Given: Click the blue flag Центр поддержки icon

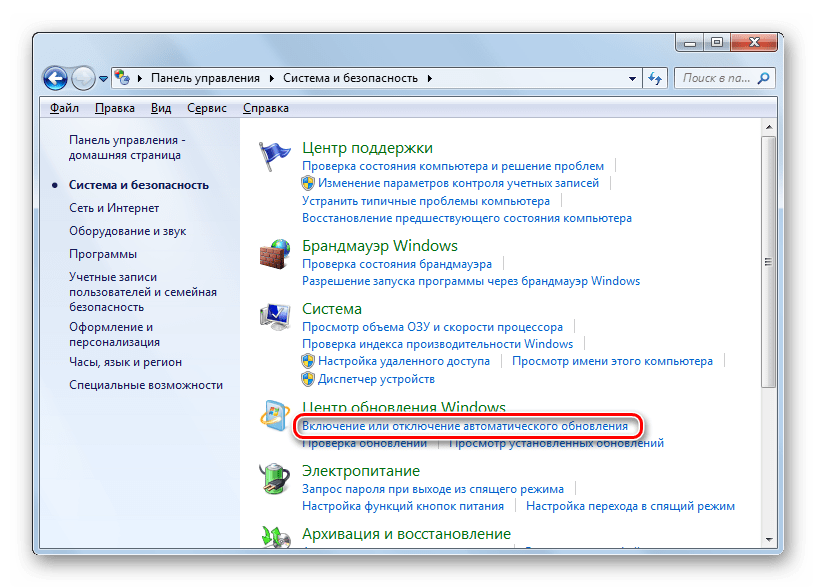Looking at the screenshot, I should pyautogui.click(x=275, y=155).
